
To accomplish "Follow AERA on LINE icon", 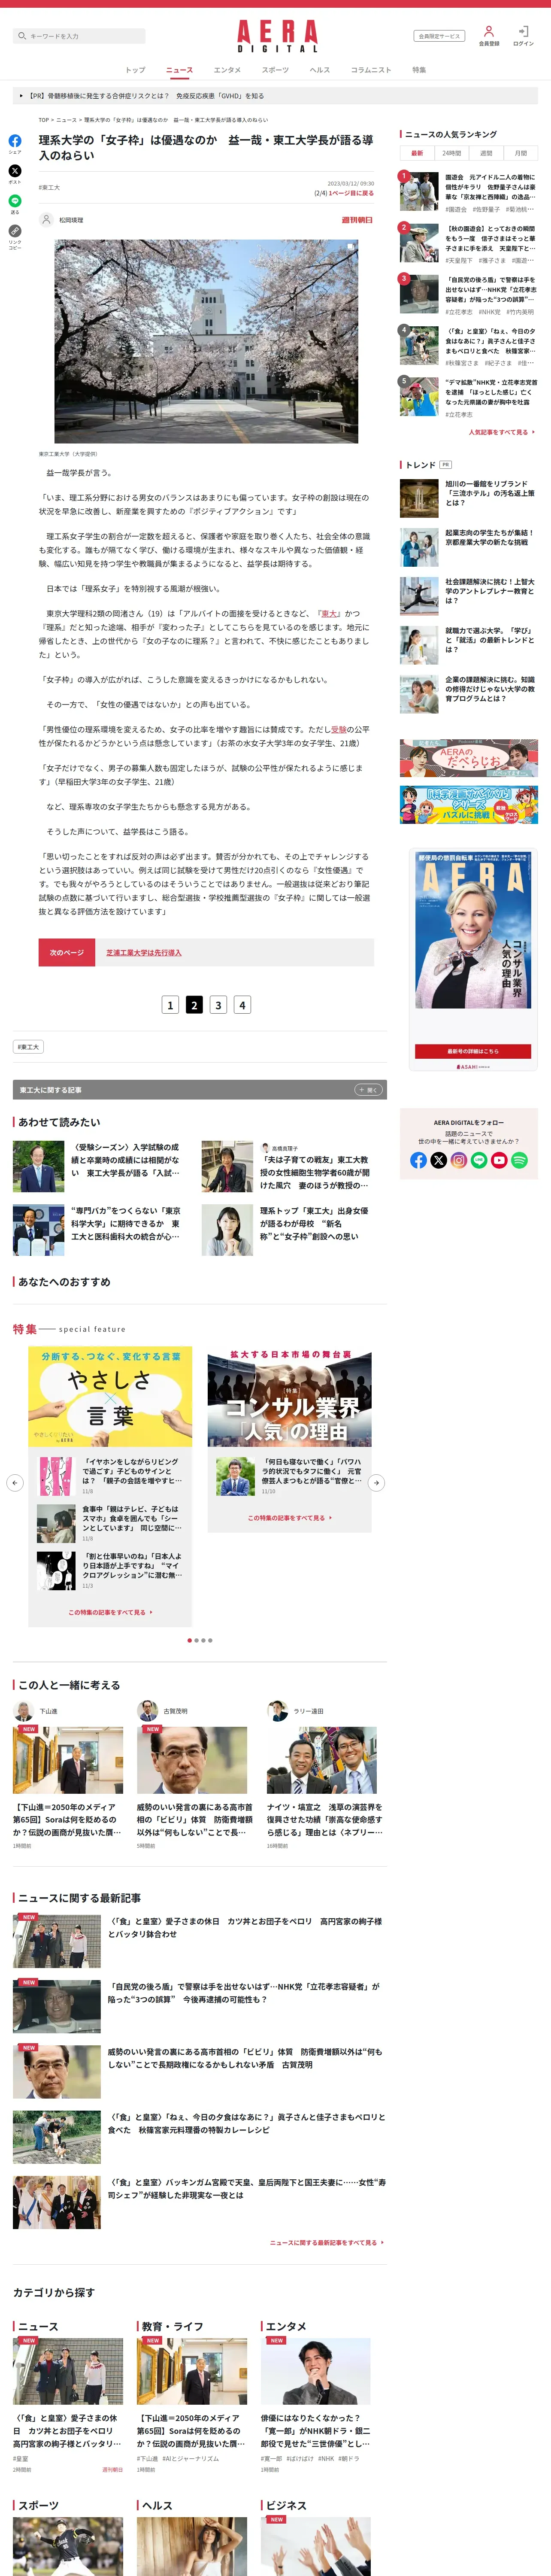I will [479, 1160].
